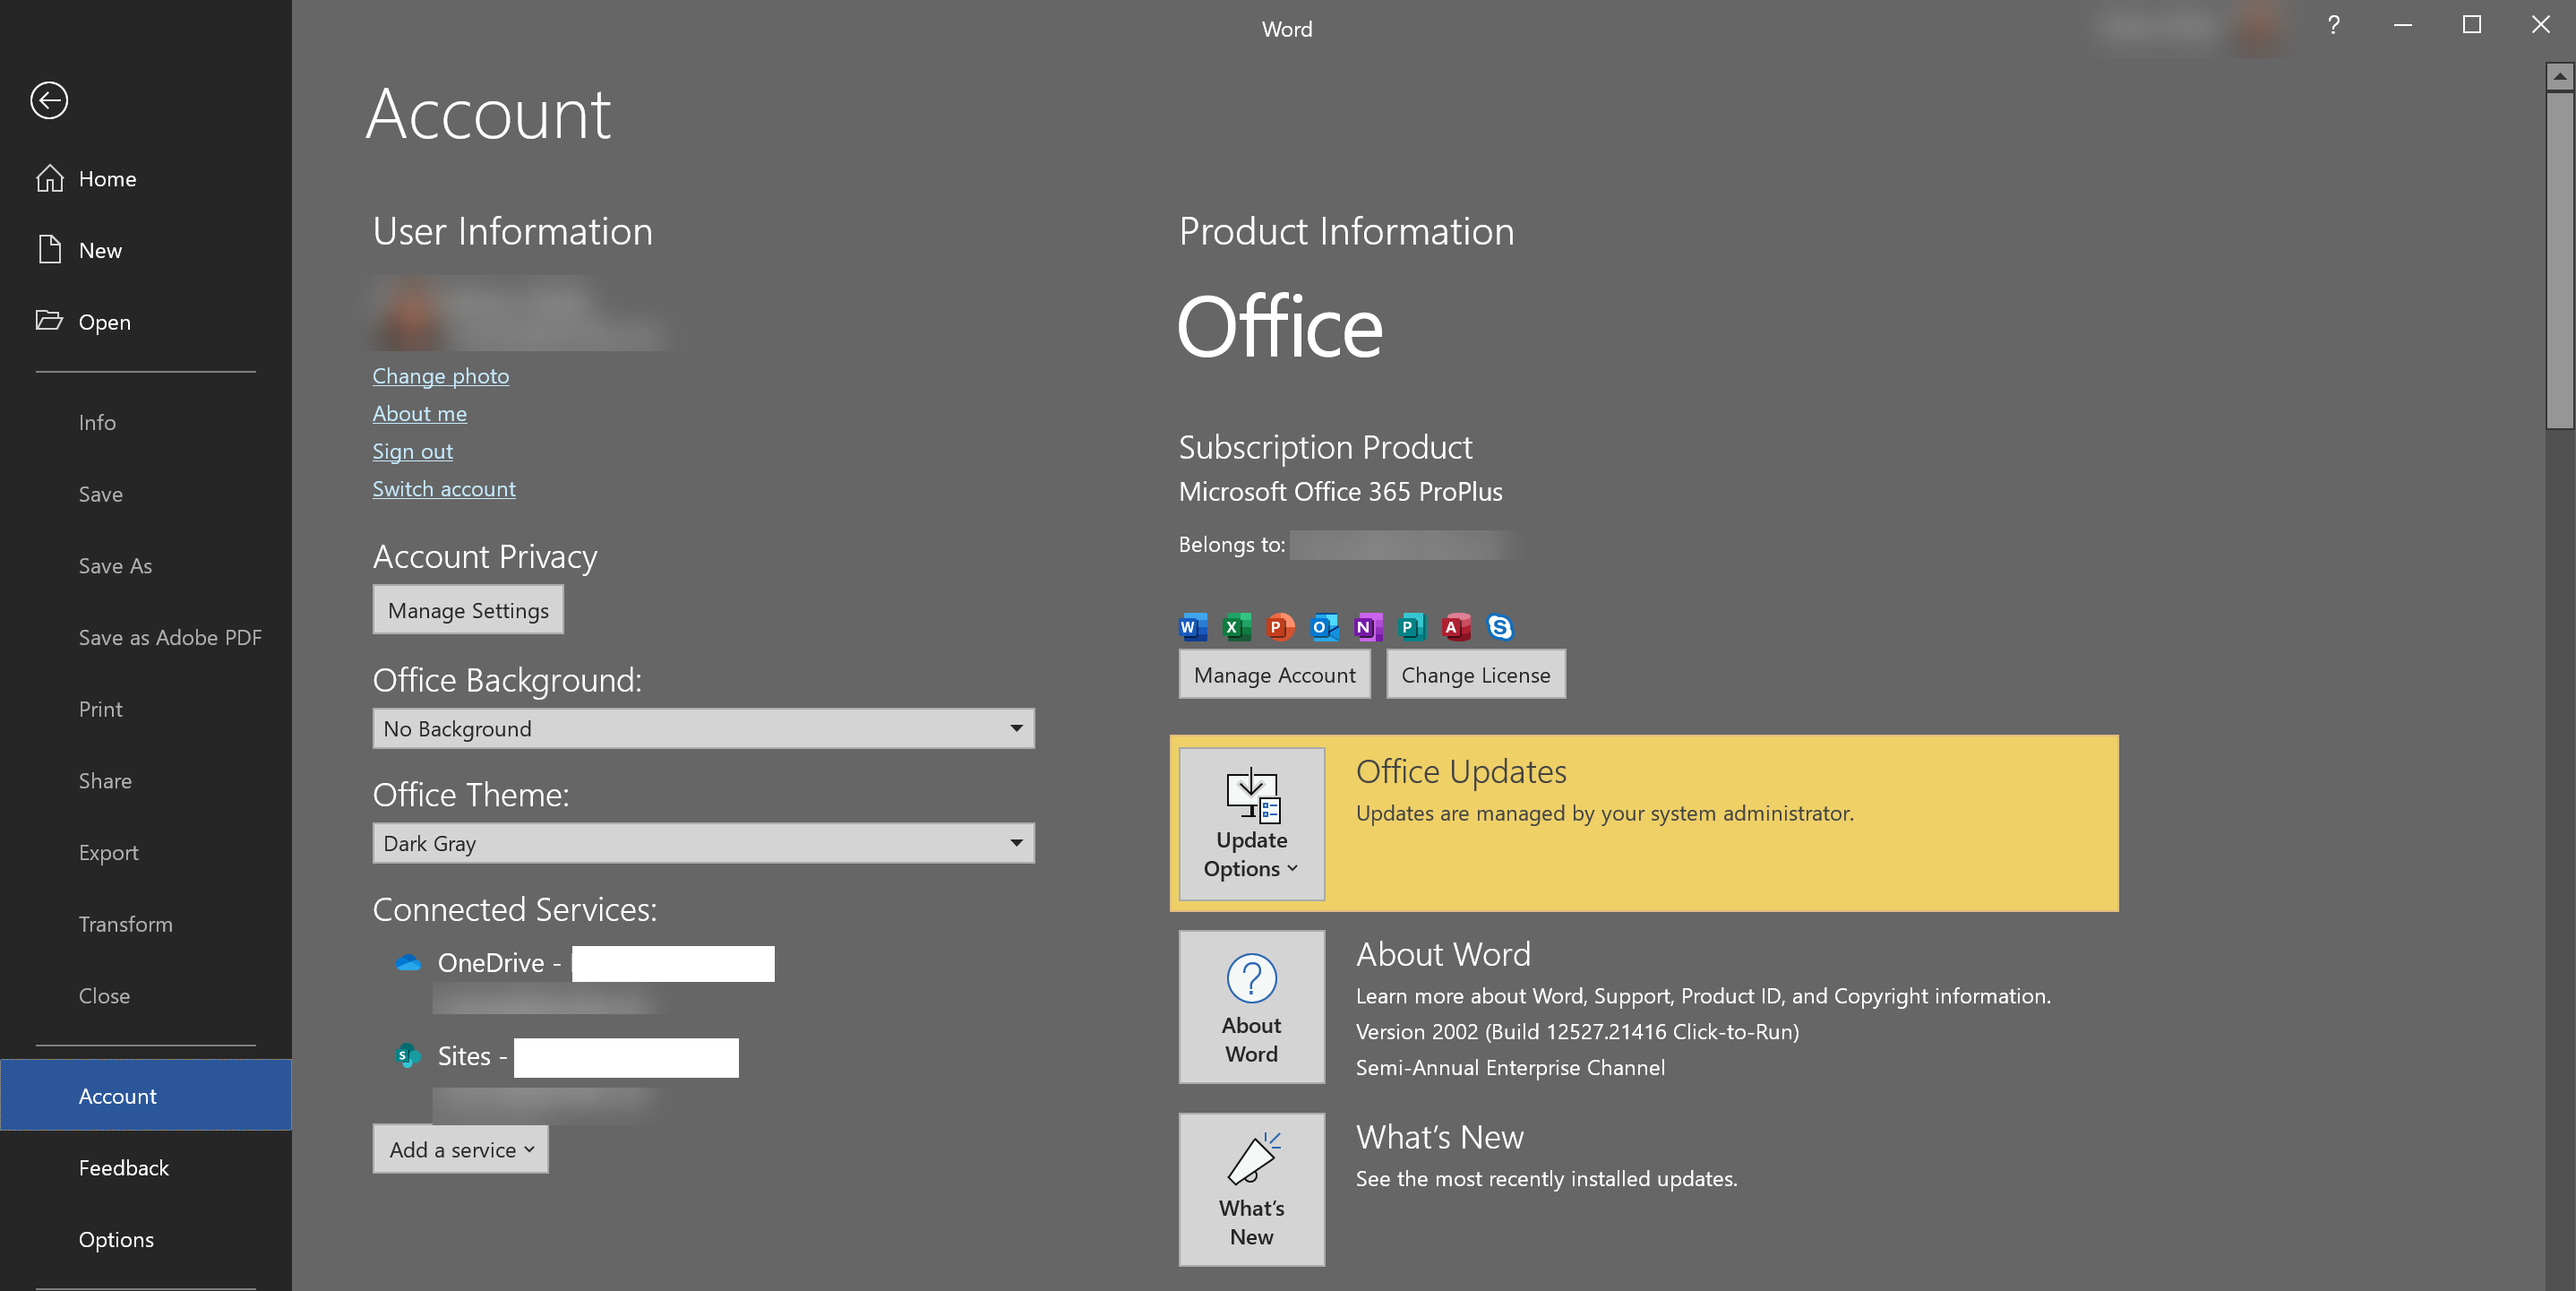
Task: Click the Open folder icon
Action: click(x=49, y=320)
